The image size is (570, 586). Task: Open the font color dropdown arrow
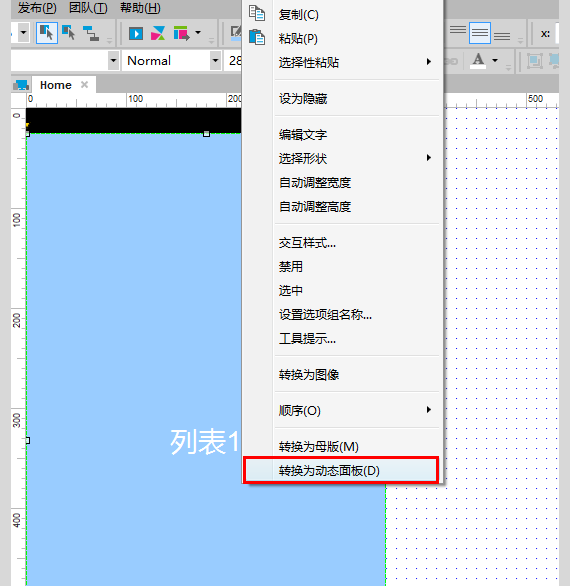pos(495,60)
